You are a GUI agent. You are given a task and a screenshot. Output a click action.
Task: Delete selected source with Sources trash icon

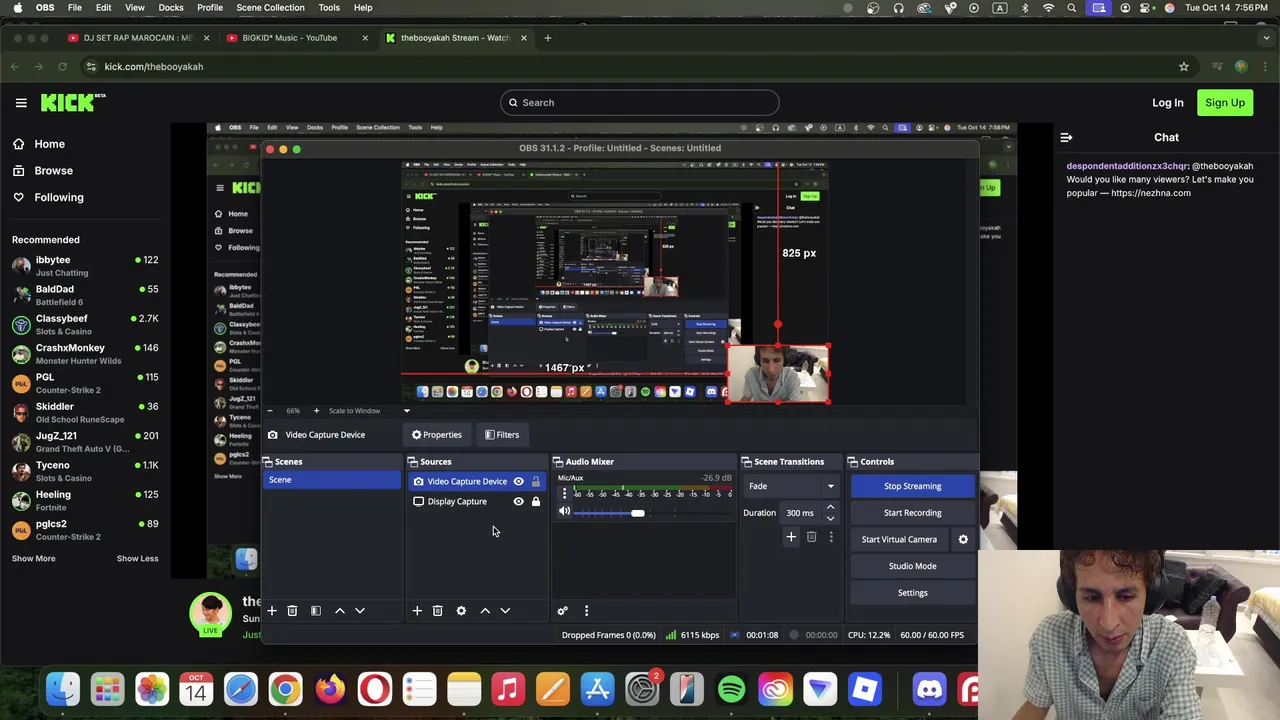[437, 611]
